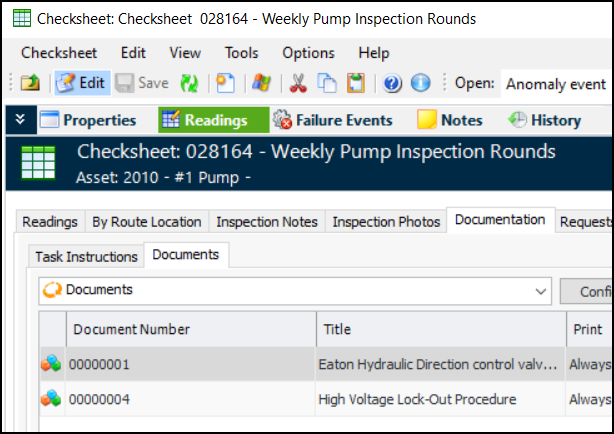614x434 pixels.
Task: Open the View menu
Action: tap(185, 53)
